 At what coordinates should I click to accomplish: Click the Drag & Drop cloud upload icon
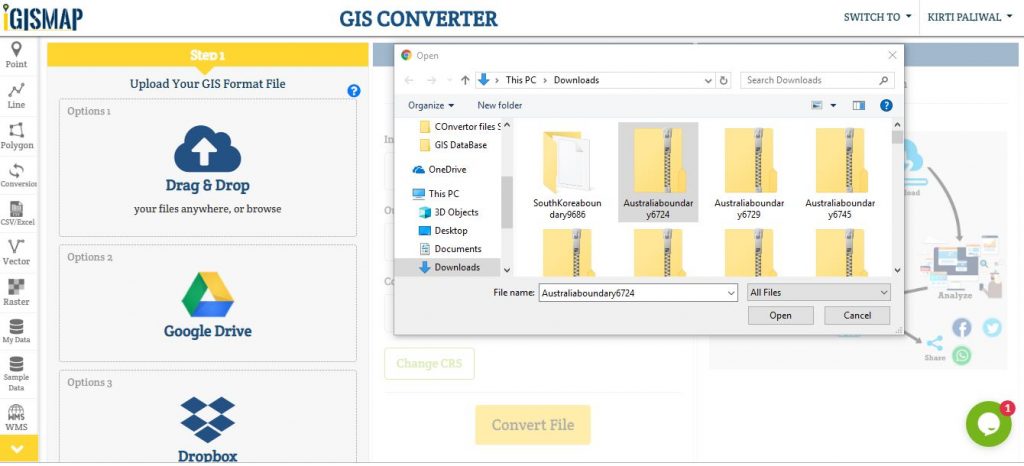click(207, 150)
